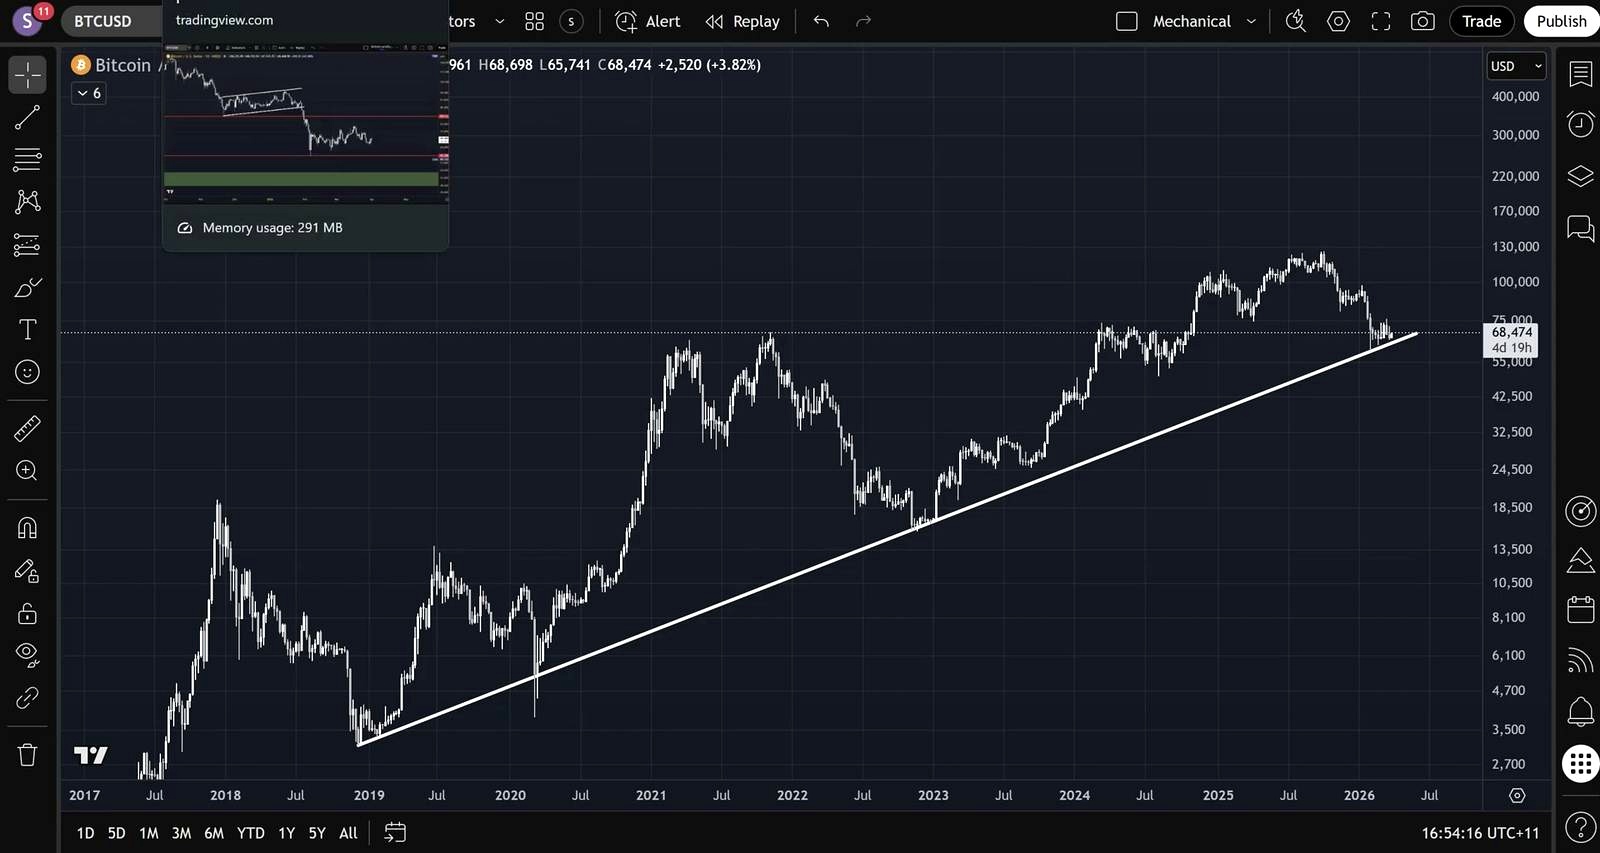Image resolution: width=1600 pixels, height=853 pixels.
Task: Open the Fibonacci retracement tools
Action: (27, 159)
